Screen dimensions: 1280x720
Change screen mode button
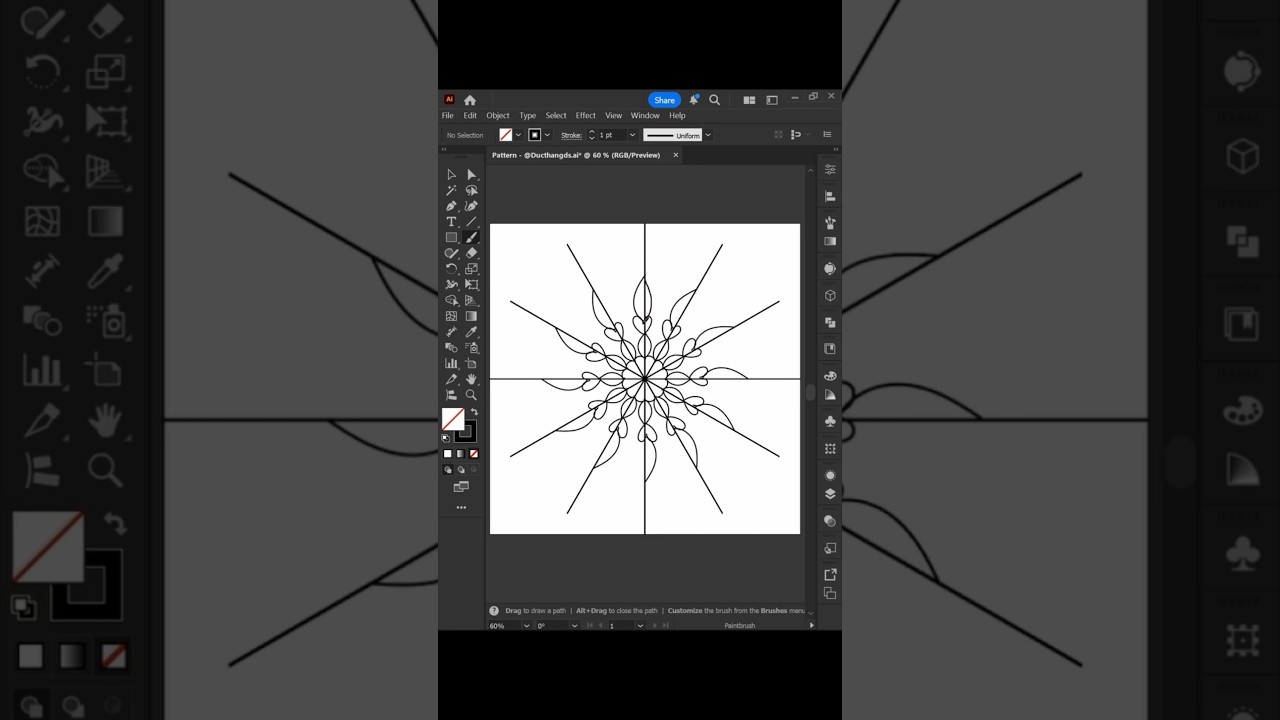(461, 487)
